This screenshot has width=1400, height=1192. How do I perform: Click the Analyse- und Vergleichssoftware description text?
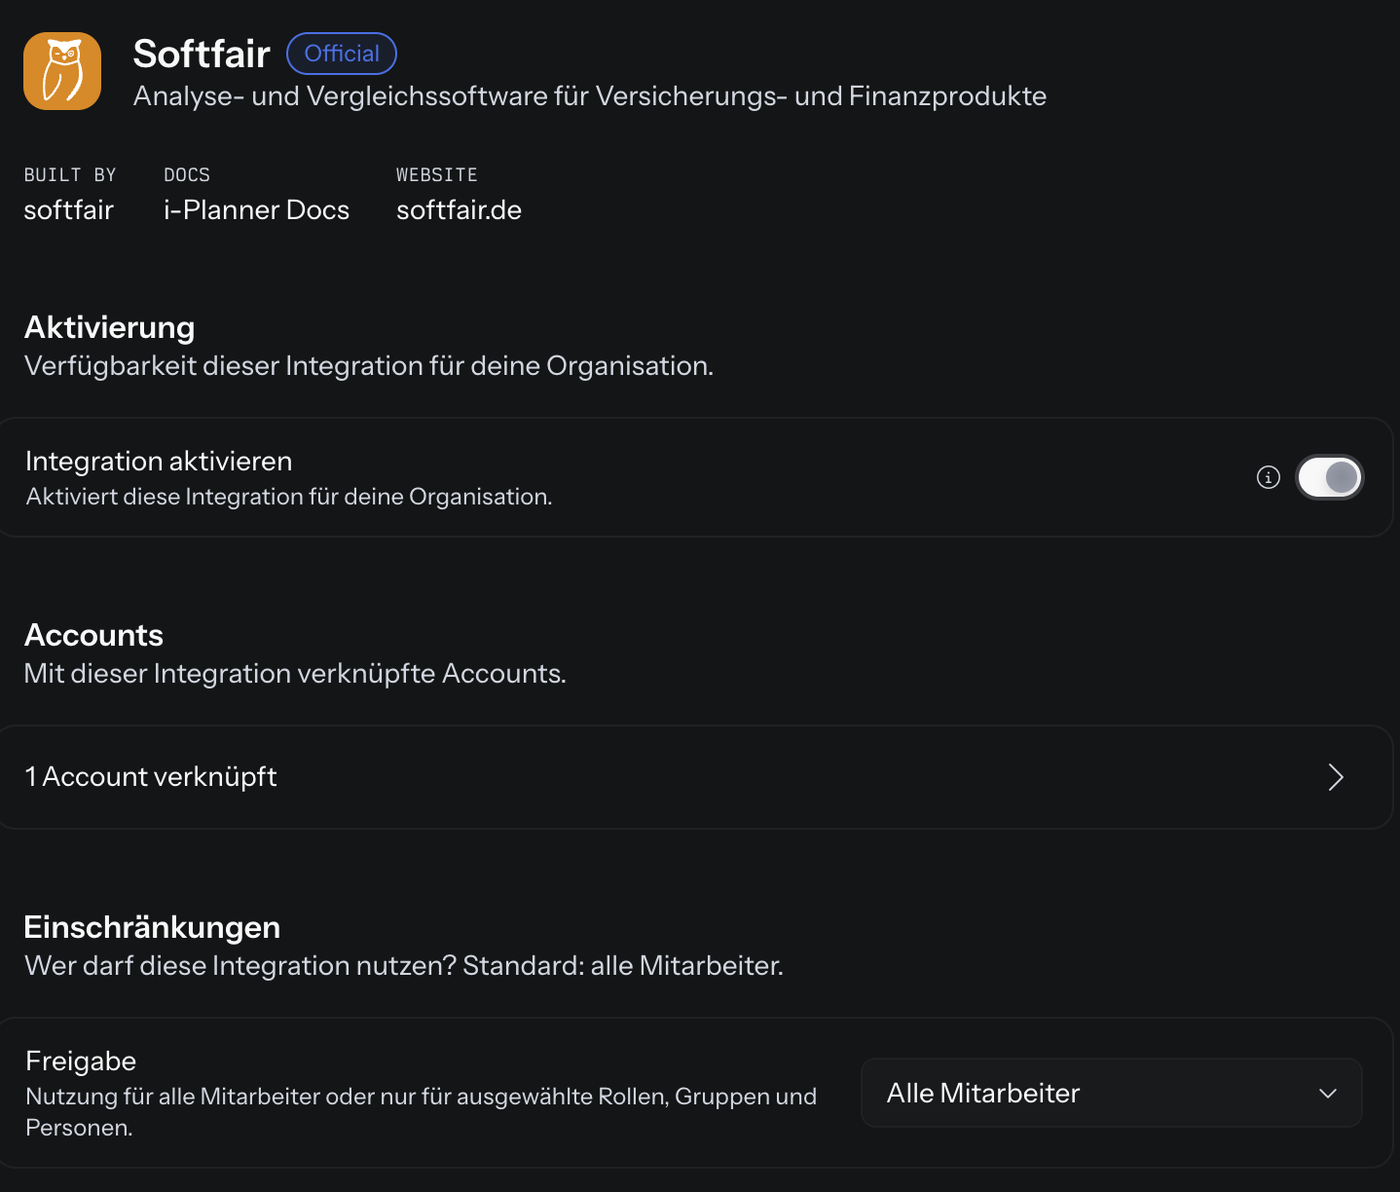pos(590,96)
